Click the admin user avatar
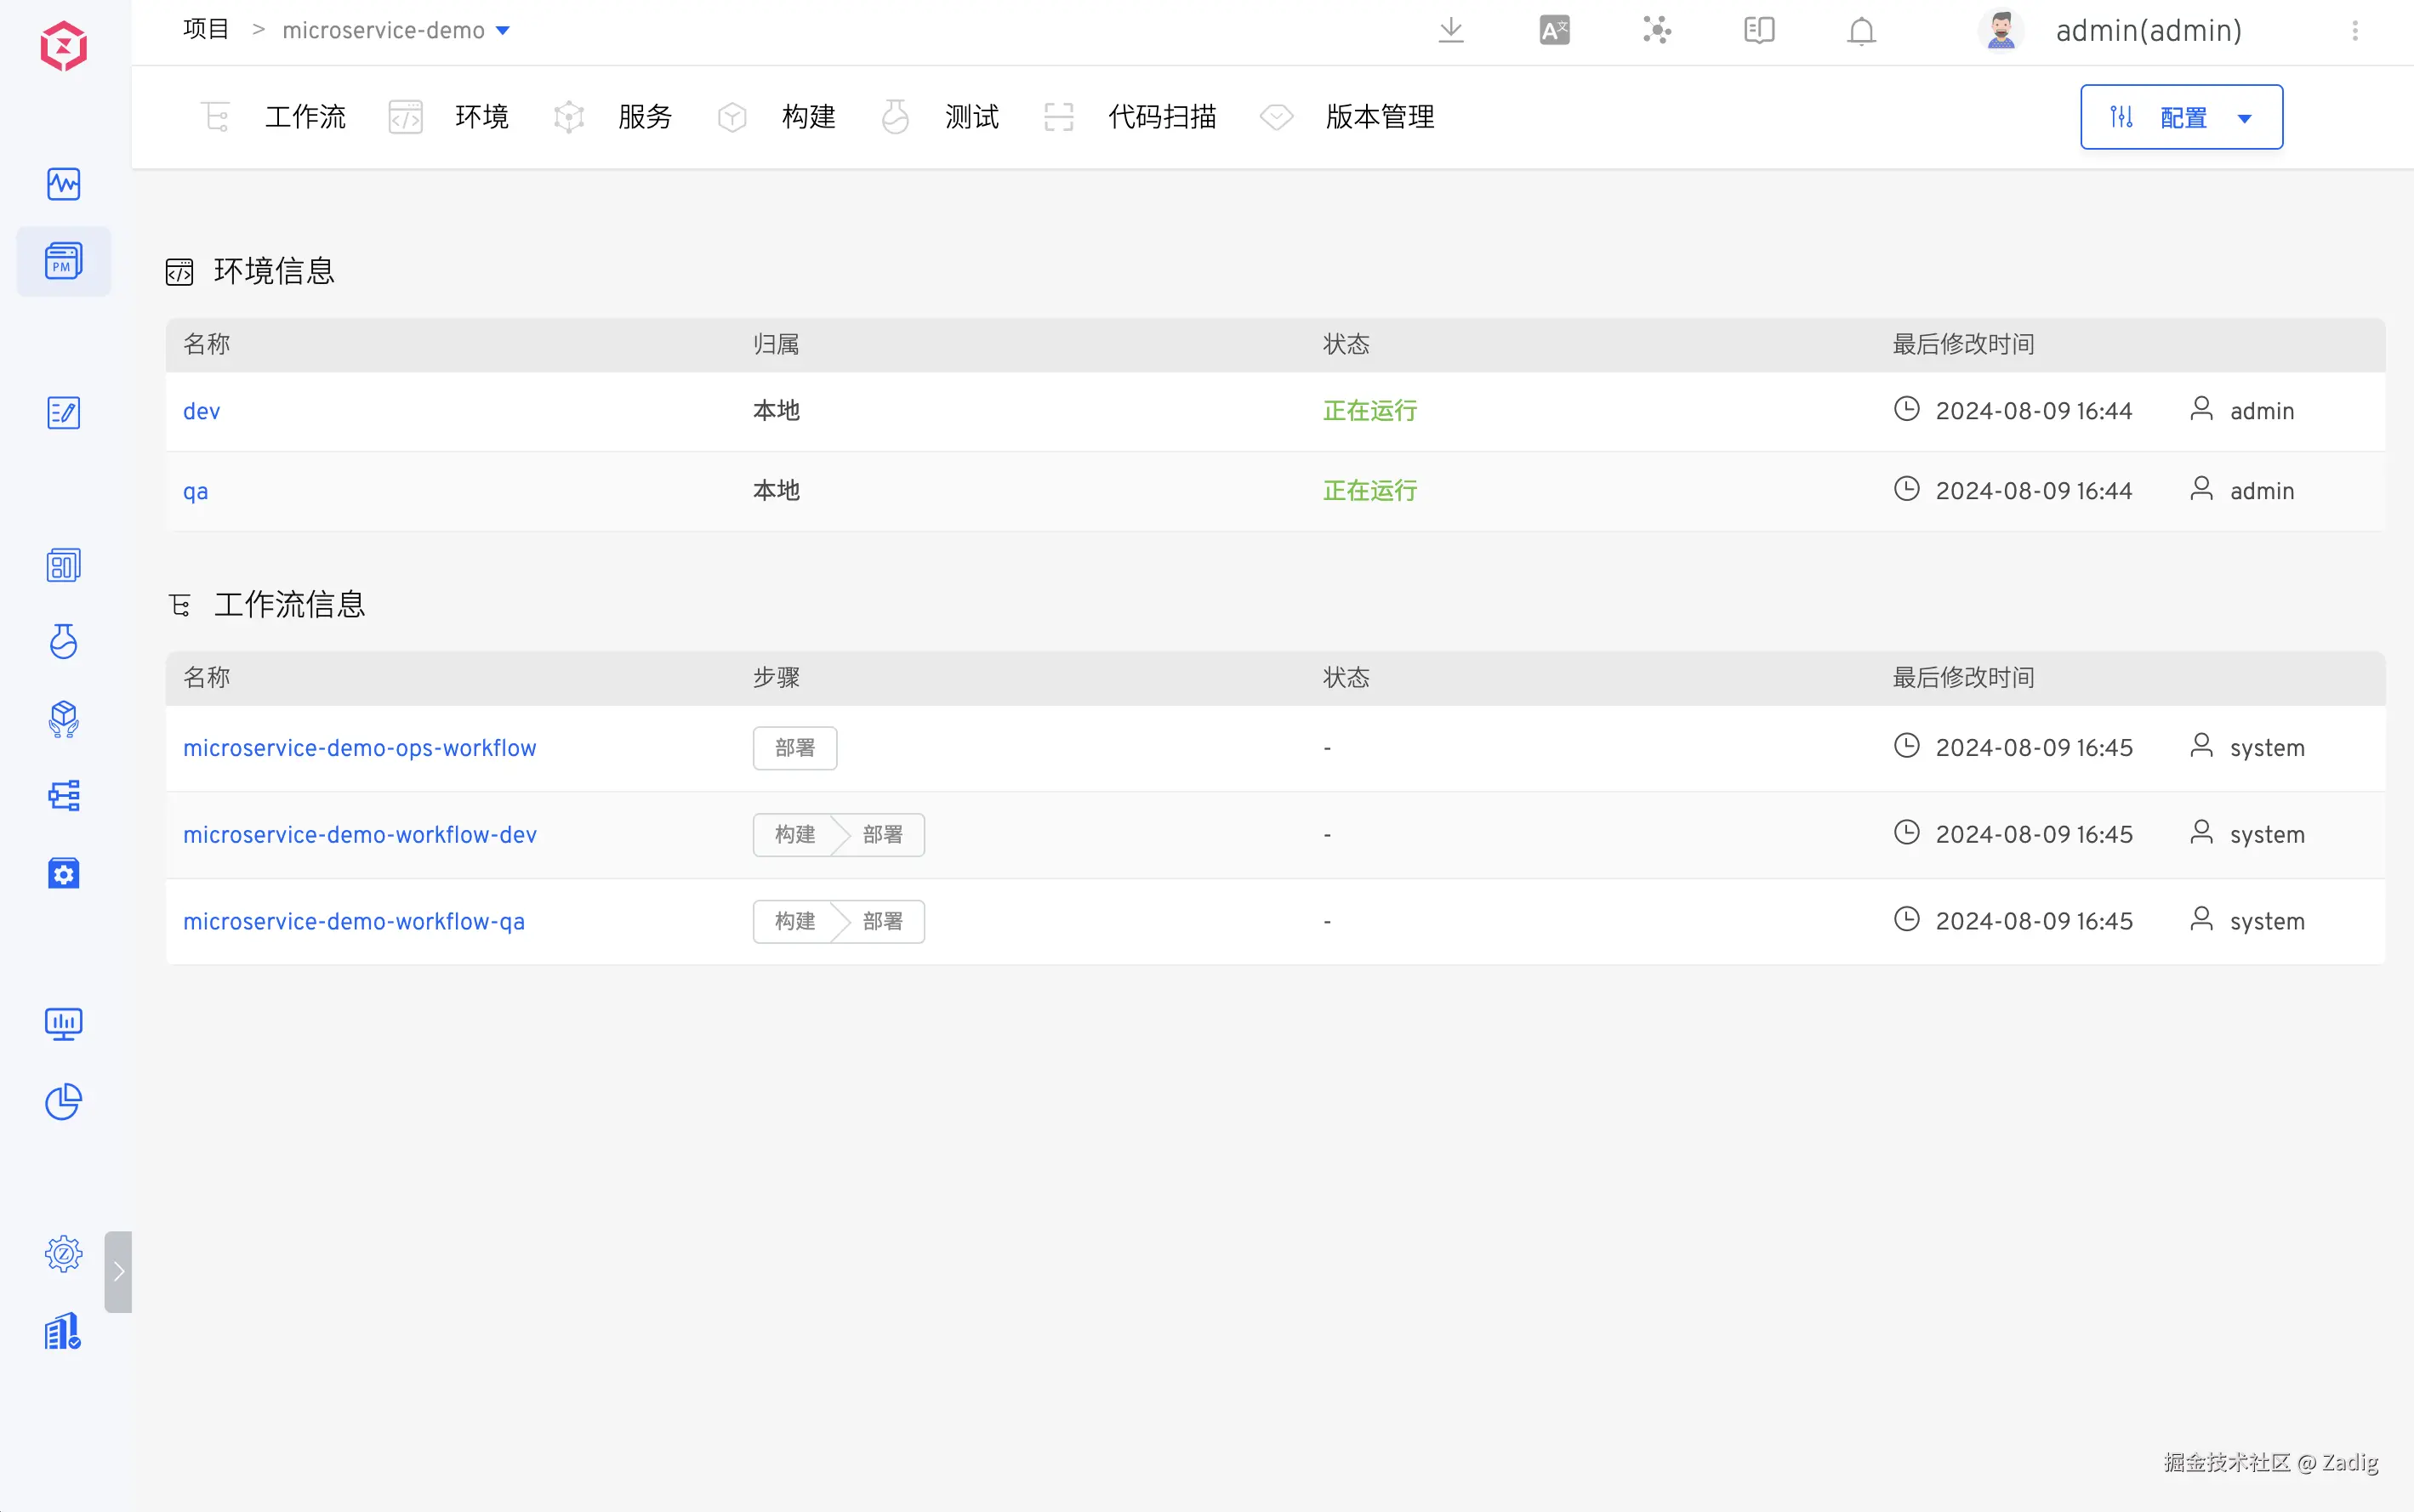 click(x=2000, y=31)
